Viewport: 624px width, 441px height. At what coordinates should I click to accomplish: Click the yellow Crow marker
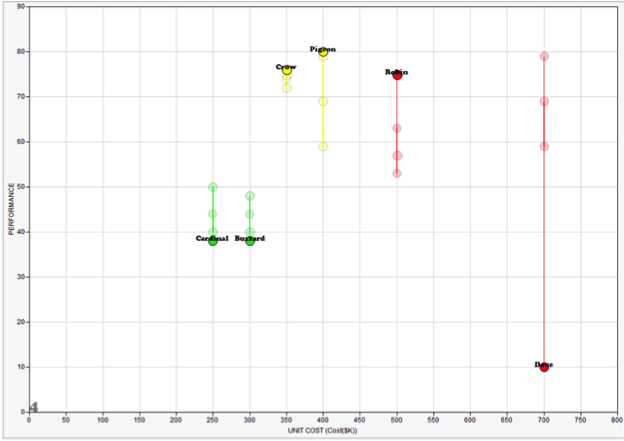pyautogui.click(x=287, y=70)
